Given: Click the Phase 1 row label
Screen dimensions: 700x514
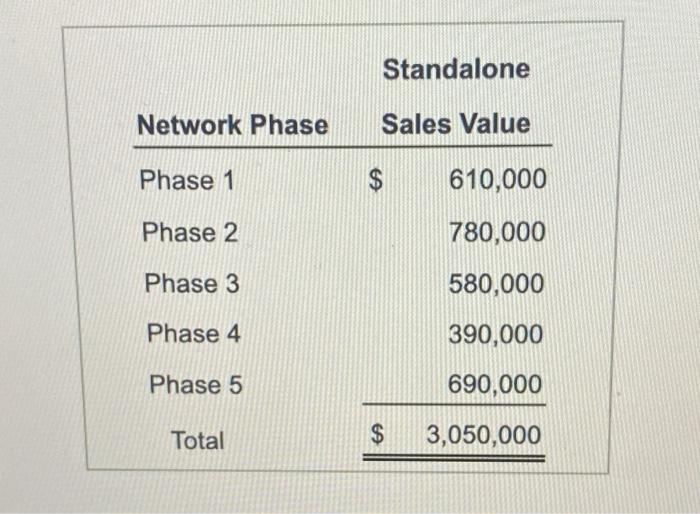Looking at the screenshot, I should pyautogui.click(x=187, y=180).
